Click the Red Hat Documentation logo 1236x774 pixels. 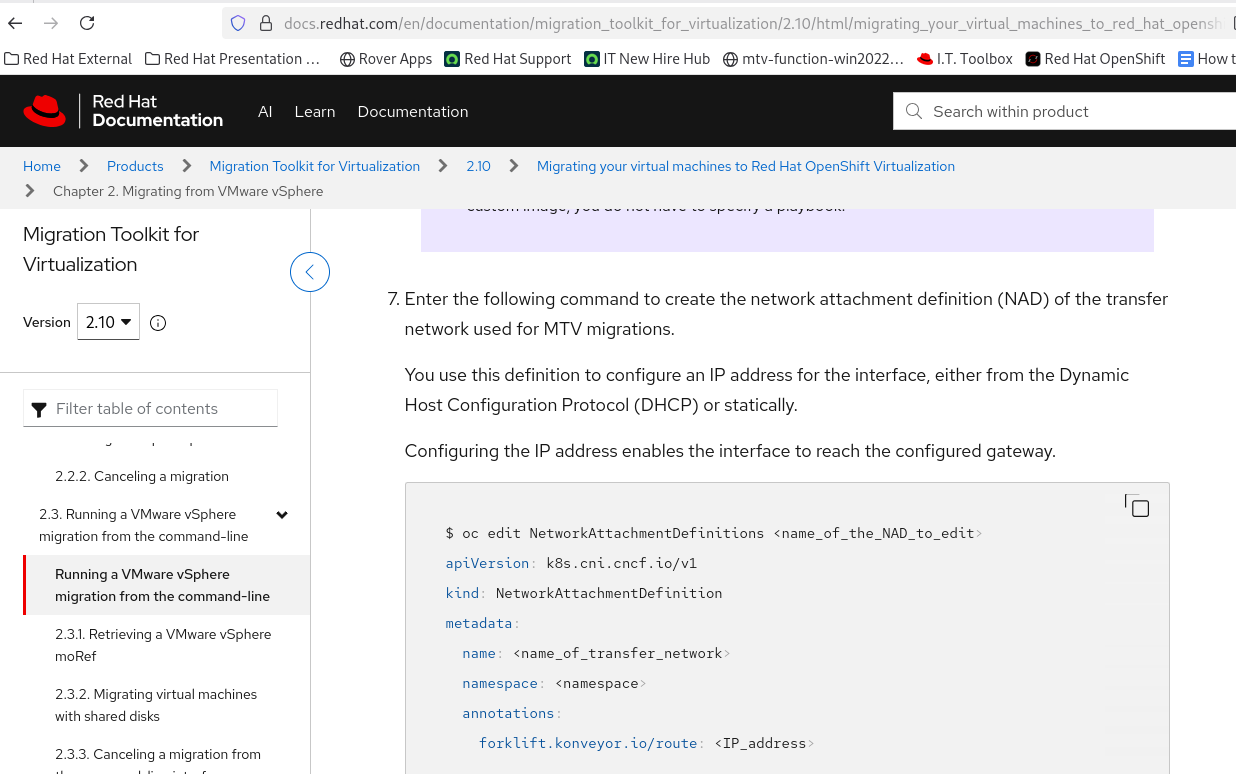tap(123, 111)
